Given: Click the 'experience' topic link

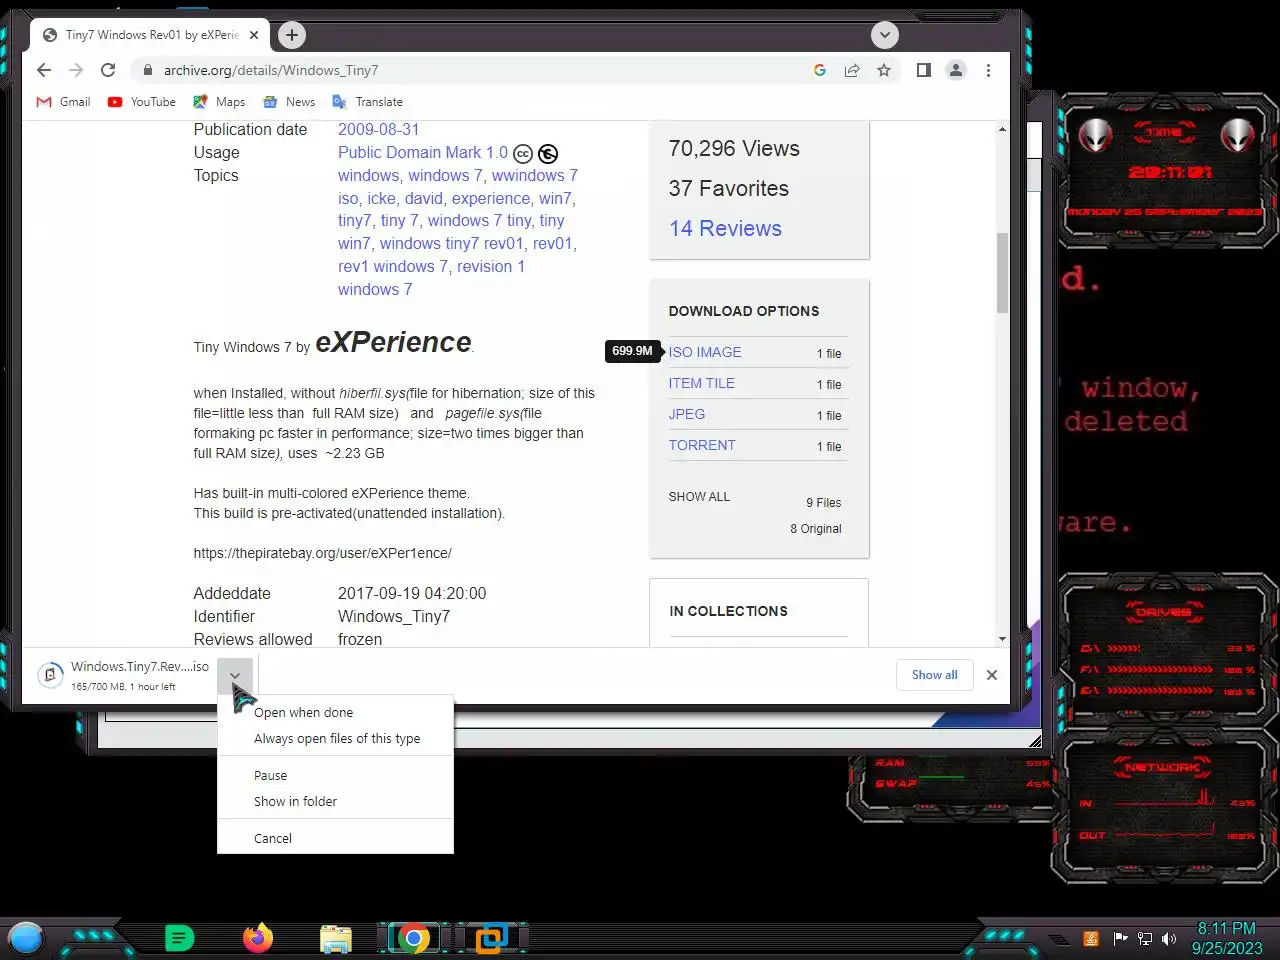Looking at the screenshot, I should (x=491, y=198).
